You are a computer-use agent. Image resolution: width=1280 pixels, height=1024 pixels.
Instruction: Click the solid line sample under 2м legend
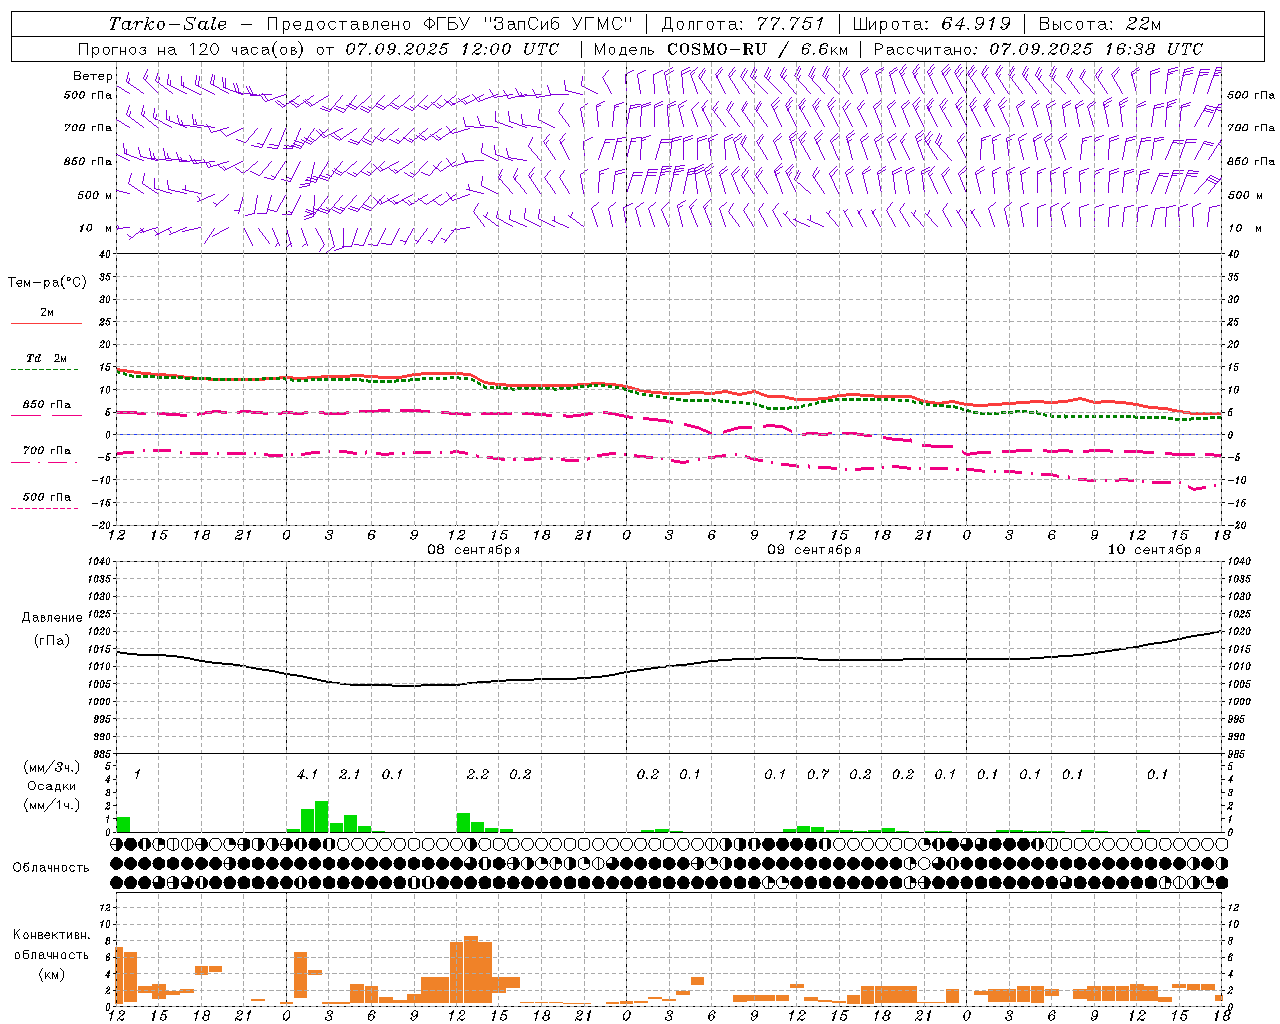tap(46, 324)
